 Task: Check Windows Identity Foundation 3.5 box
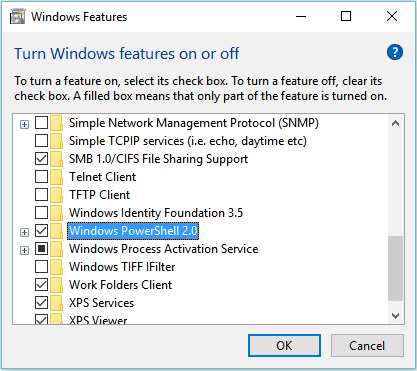pyautogui.click(x=41, y=213)
